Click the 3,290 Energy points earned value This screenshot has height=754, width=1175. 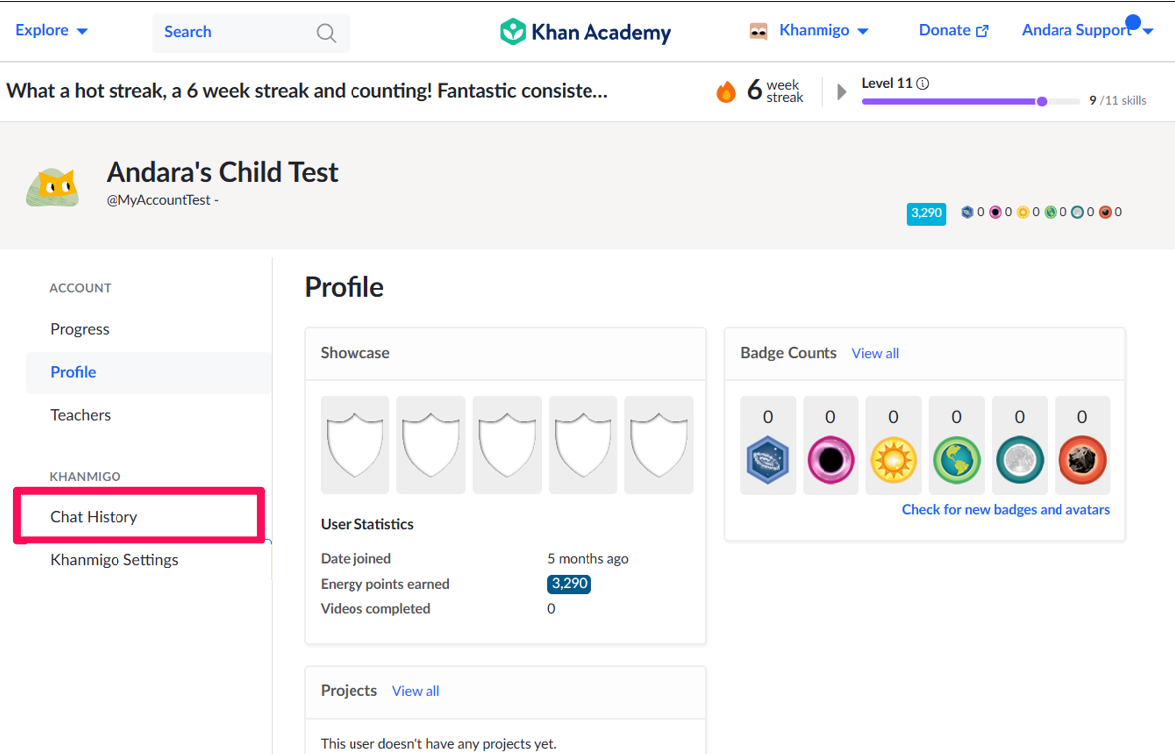click(x=569, y=584)
